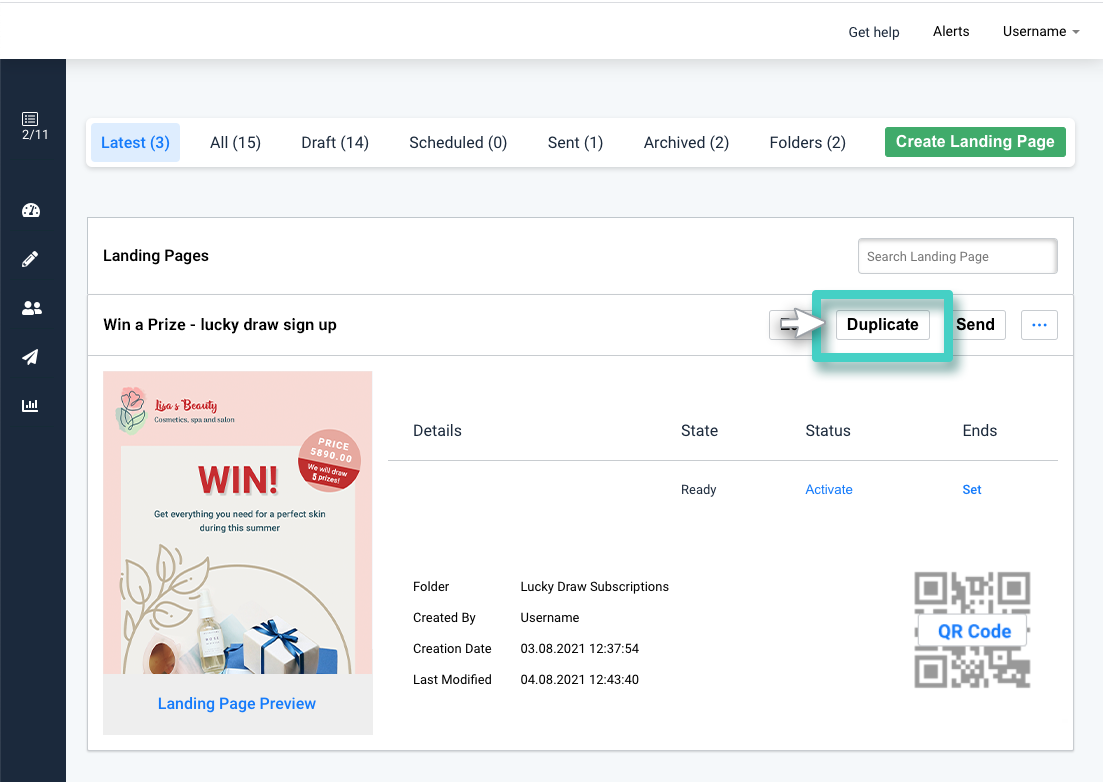Switch to the Sent (1) tab
Image resolution: width=1103 pixels, height=782 pixels.
[x=575, y=143]
